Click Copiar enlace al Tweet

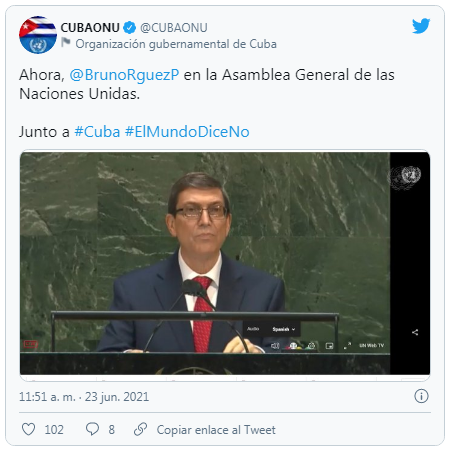pyautogui.click(x=216, y=430)
